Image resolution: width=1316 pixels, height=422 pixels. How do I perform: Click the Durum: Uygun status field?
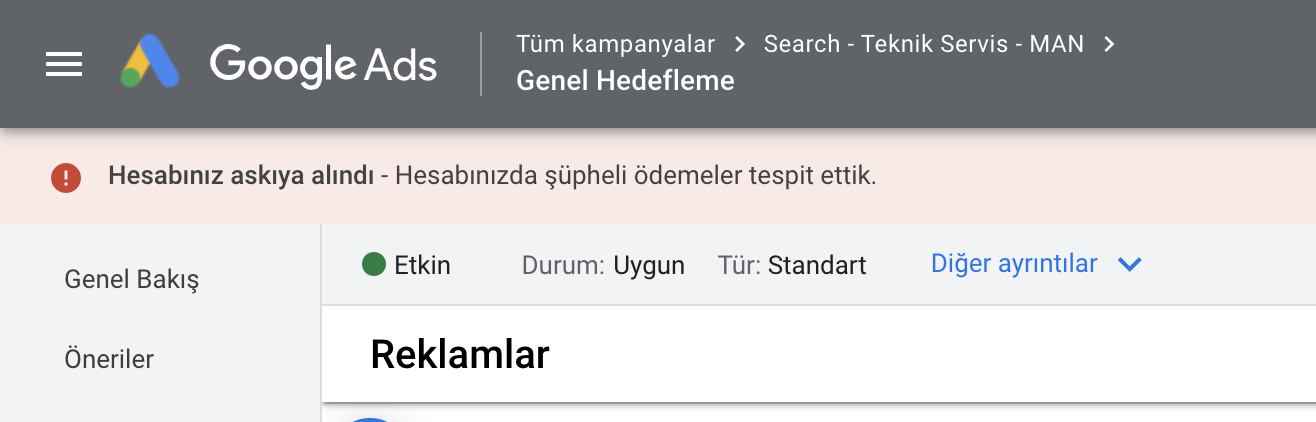(x=603, y=265)
